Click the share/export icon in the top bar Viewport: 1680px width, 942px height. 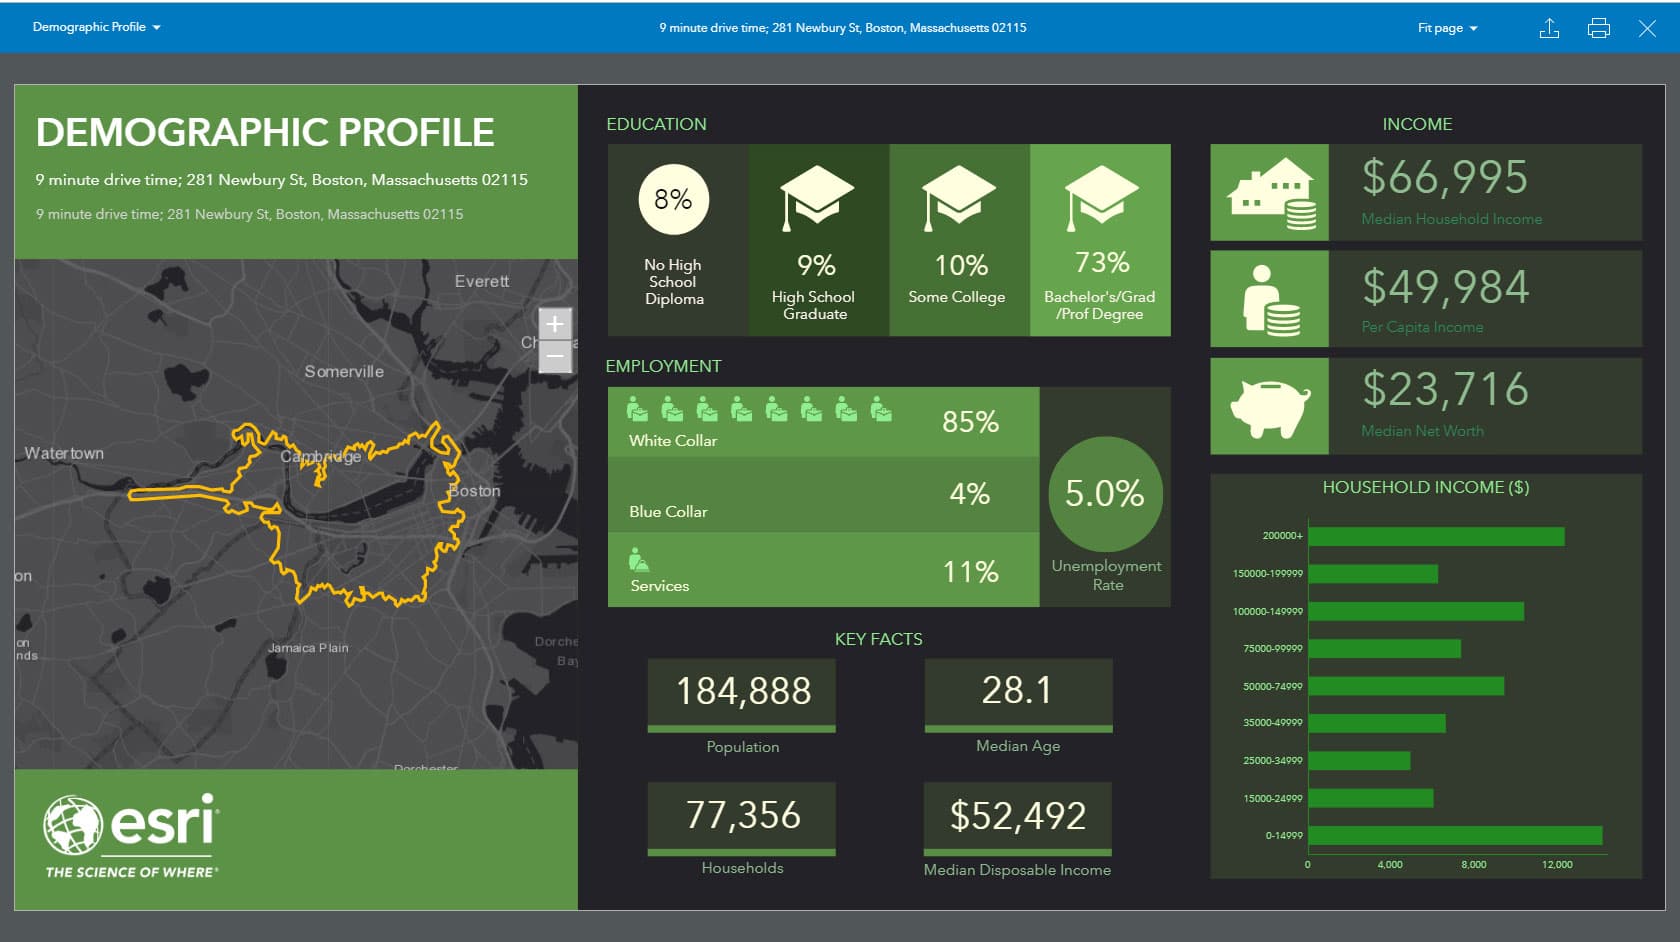point(1549,28)
